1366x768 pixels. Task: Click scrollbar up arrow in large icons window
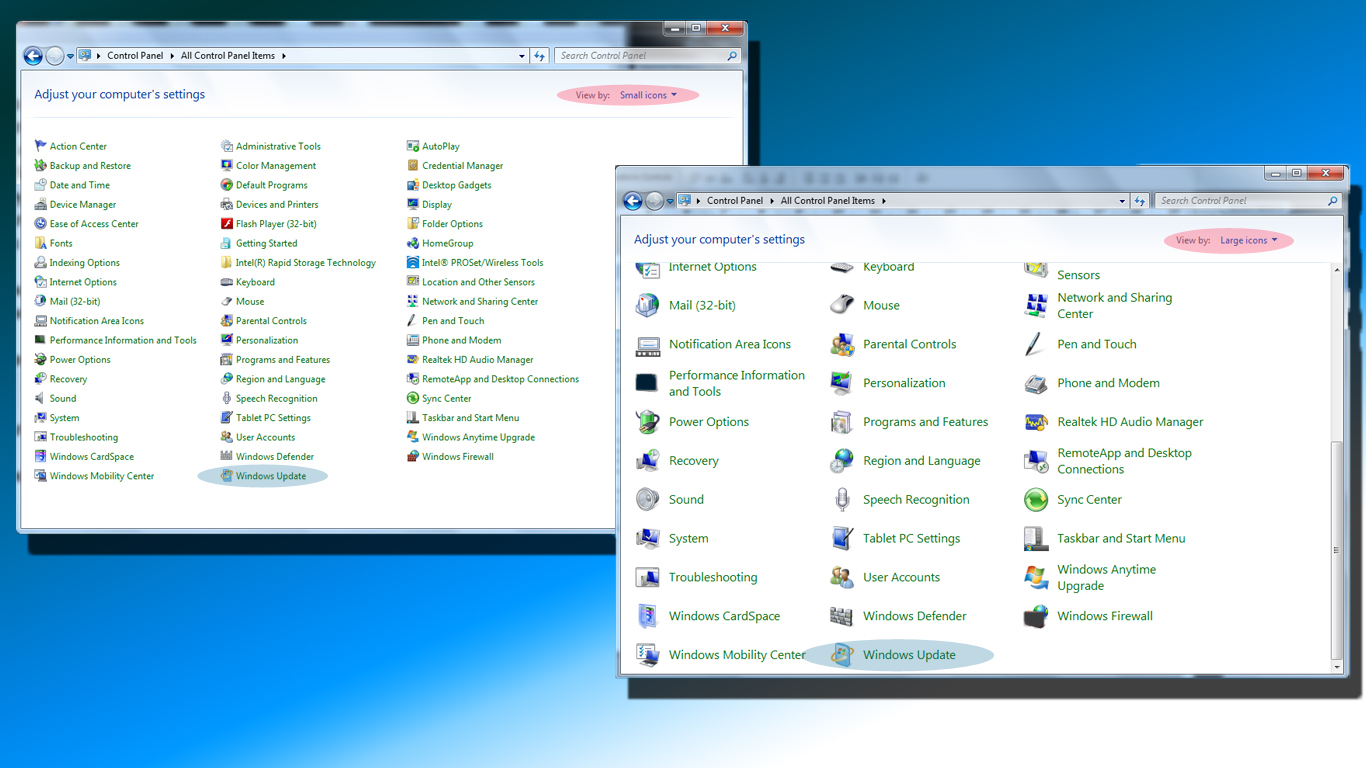tap(1337, 271)
